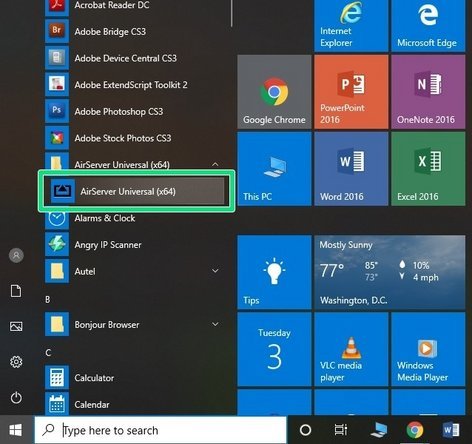Launch the Google Chrome tile
Viewport: 472px width, 444px height.
coord(274,92)
